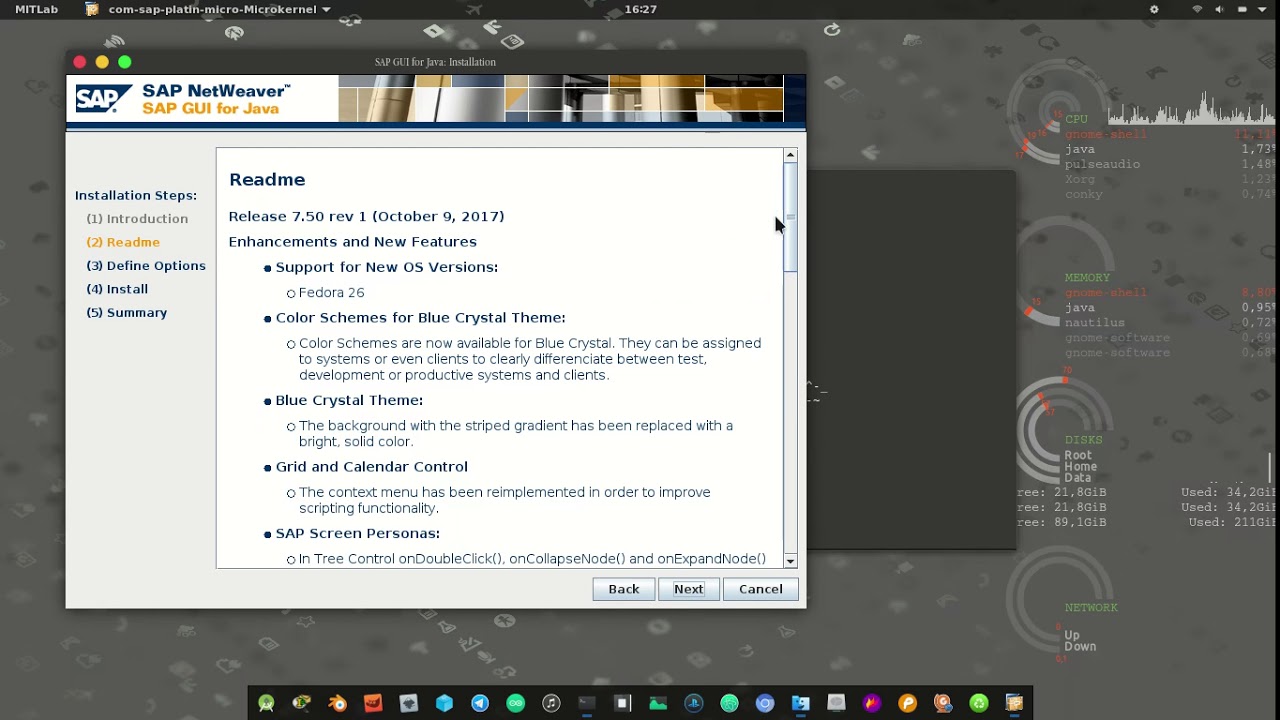The height and width of the screenshot is (720, 1280).
Task: Click the Readme scrollbar down arrow
Action: tap(790, 561)
